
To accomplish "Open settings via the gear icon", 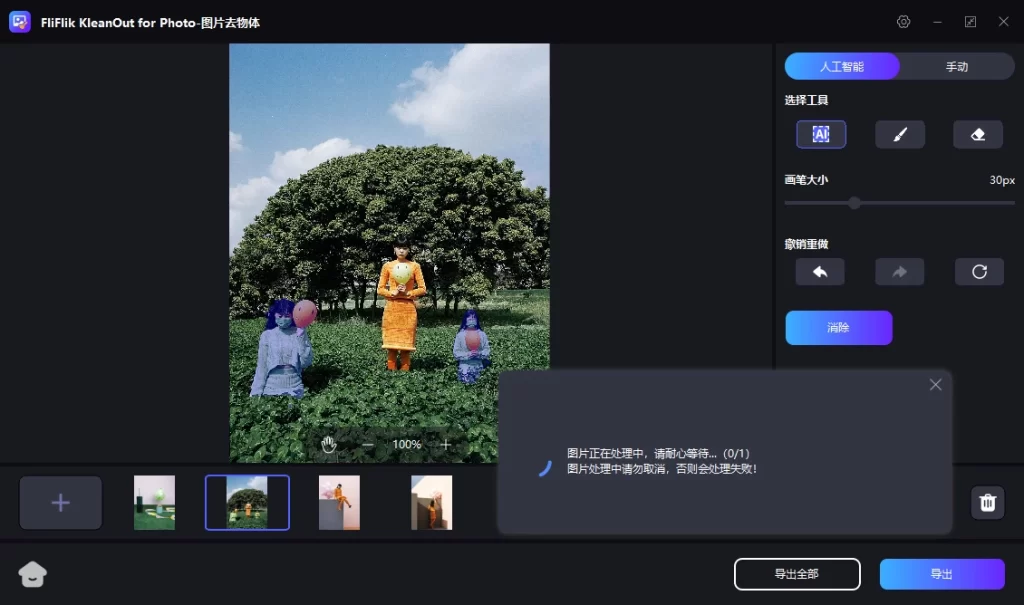I will point(904,22).
